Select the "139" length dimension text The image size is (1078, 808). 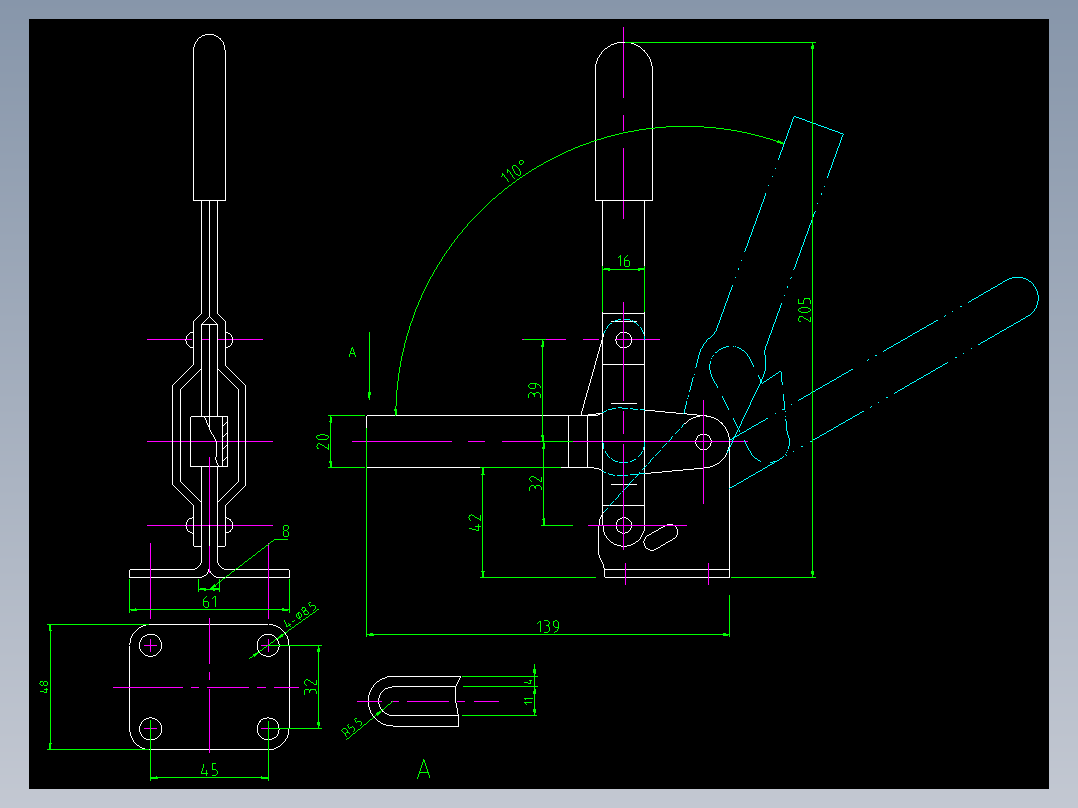548,626
